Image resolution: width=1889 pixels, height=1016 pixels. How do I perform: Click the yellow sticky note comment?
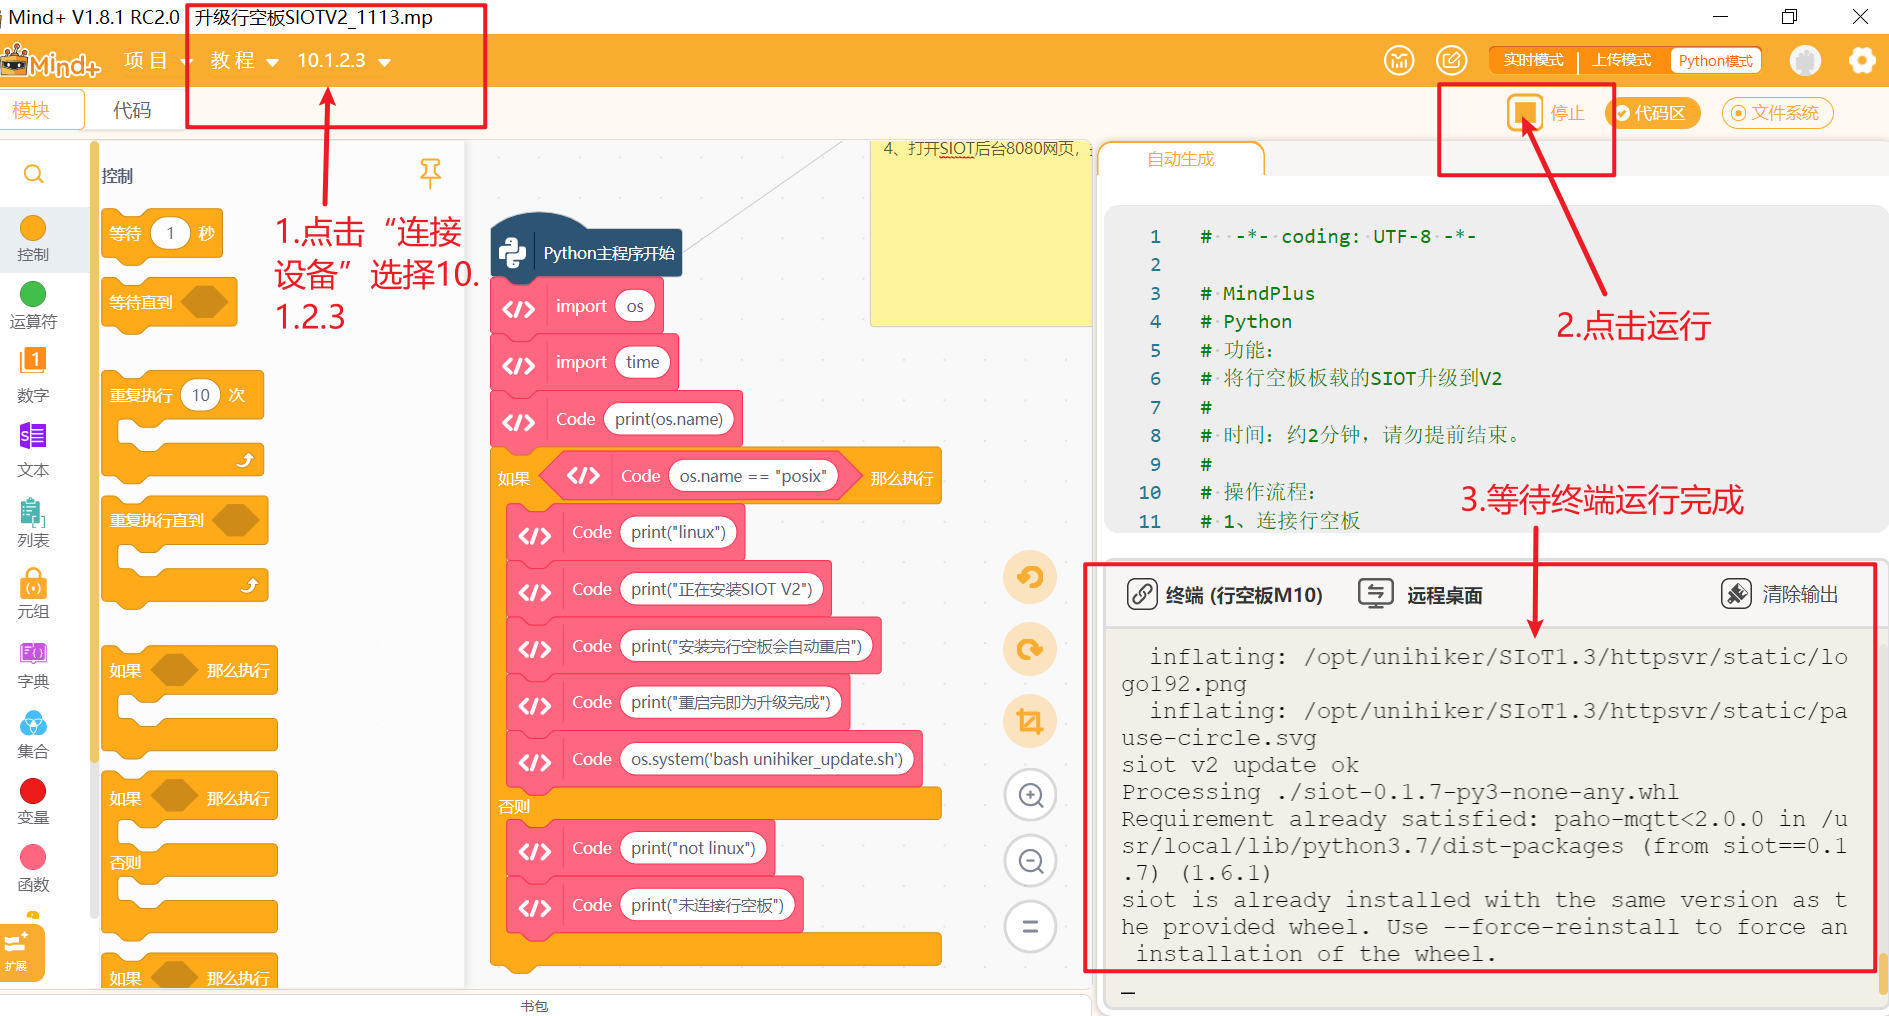(980, 235)
